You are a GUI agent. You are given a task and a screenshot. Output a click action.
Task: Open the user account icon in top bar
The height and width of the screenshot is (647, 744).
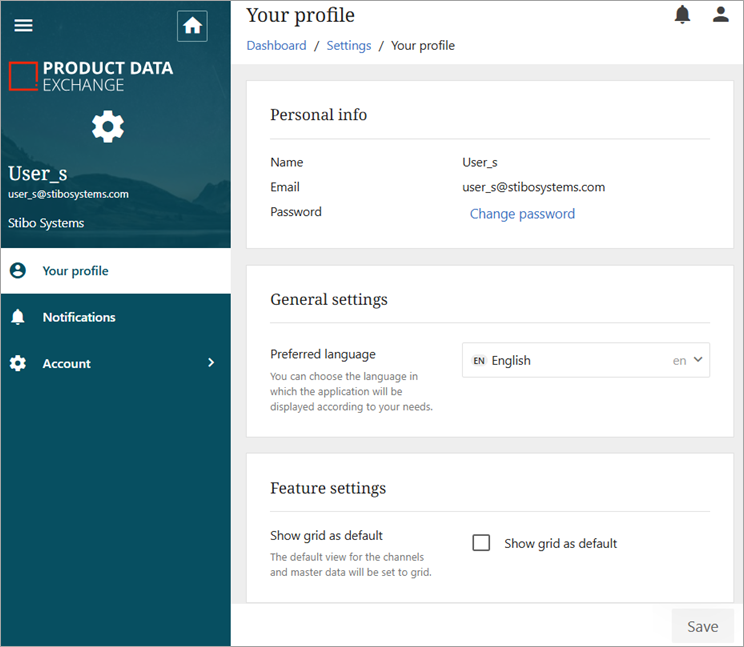(x=720, y=14)
